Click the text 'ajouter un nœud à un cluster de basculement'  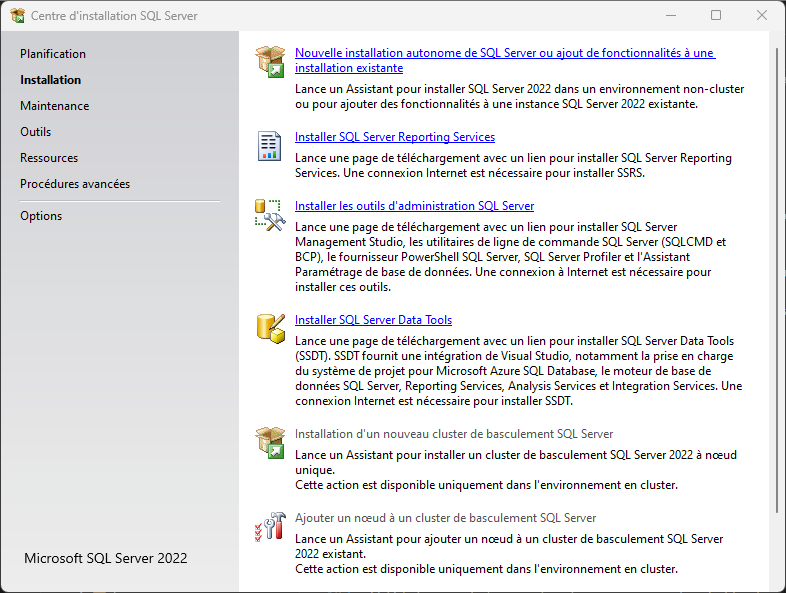[x=509, y=554]
